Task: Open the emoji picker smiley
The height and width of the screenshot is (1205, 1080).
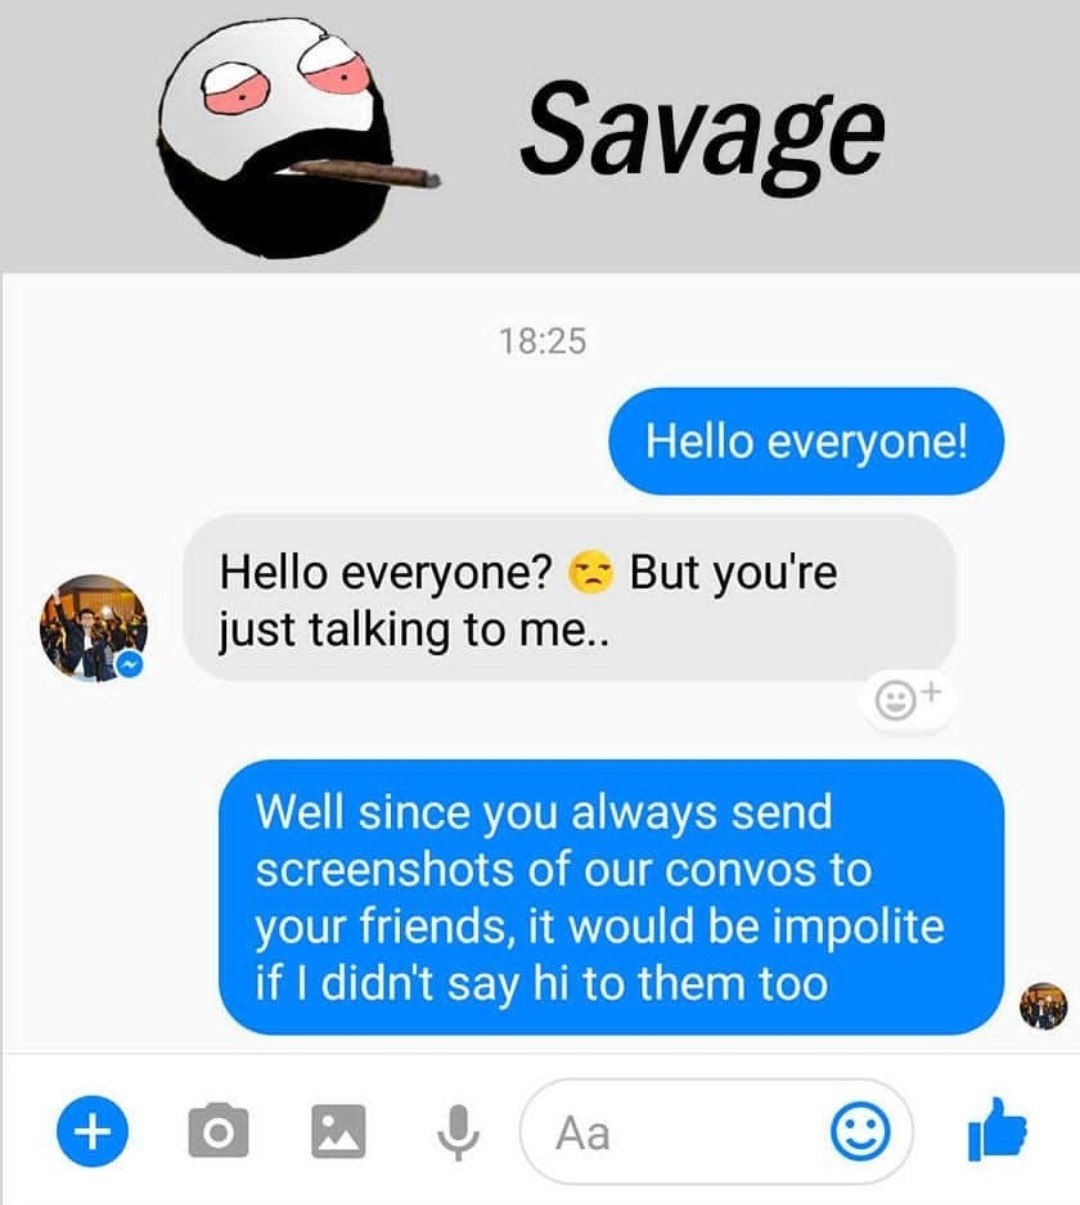Action: [861, 1131]
